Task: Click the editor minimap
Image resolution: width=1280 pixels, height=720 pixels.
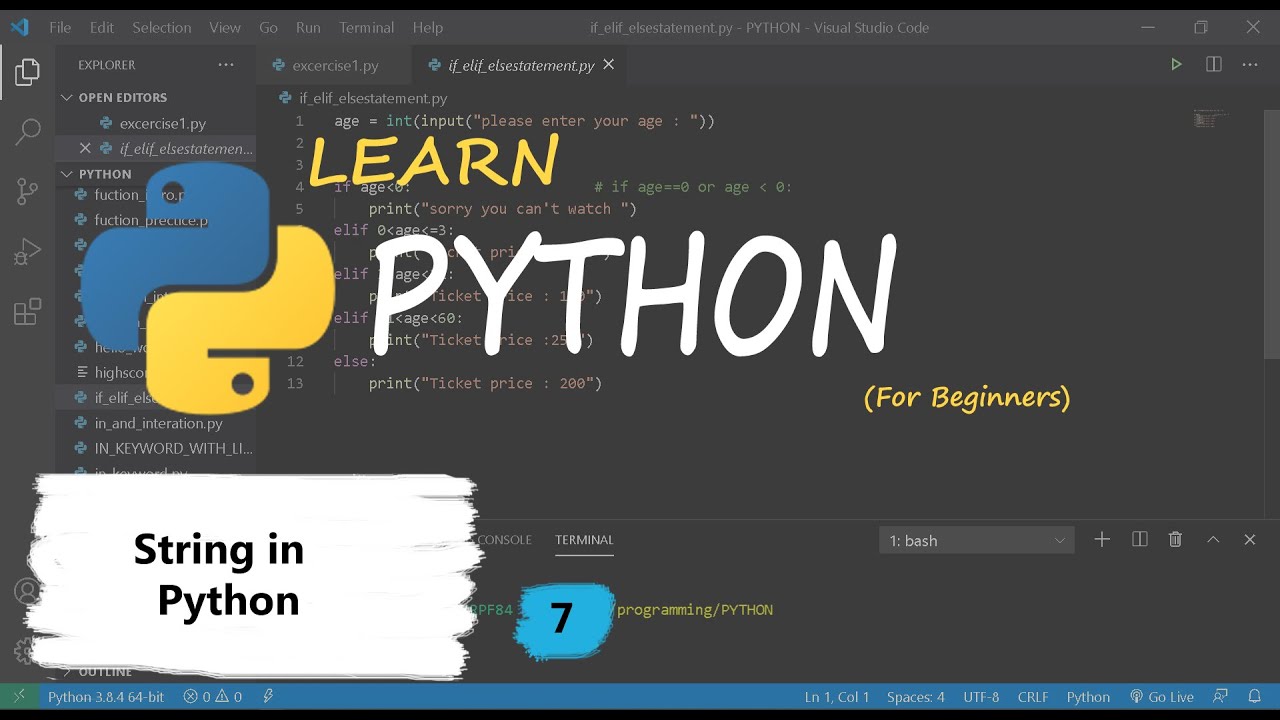Action: coord(1211,120)
